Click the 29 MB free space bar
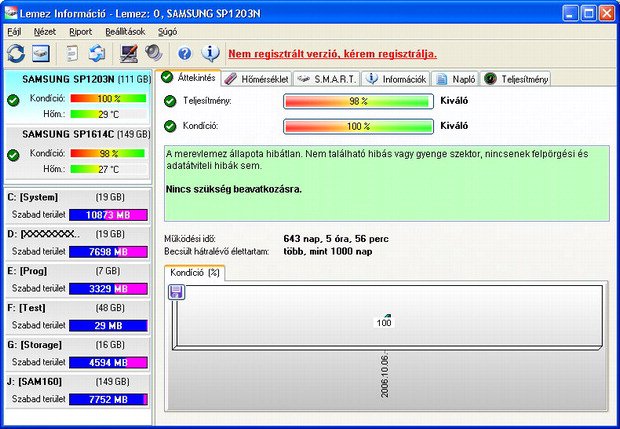The width and height of the screenshot is (620, 429). click(108, 325)
